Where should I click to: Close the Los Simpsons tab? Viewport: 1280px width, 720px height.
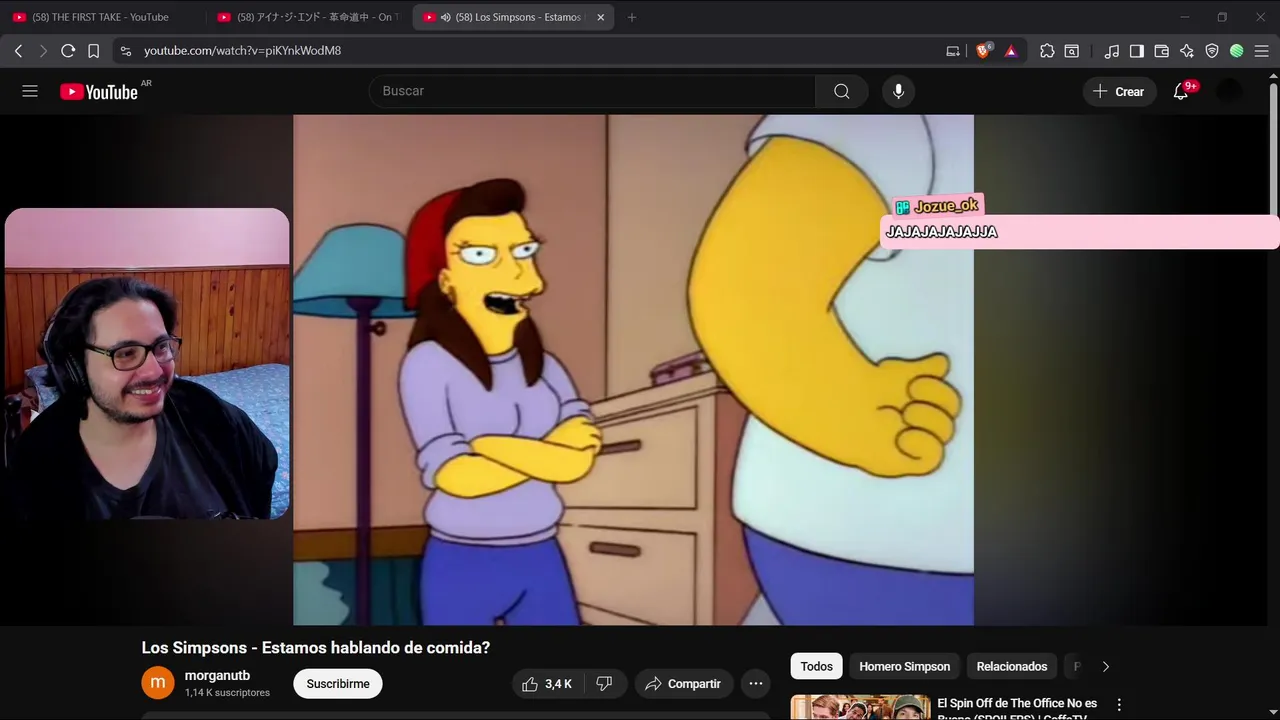tap(601, 17)
